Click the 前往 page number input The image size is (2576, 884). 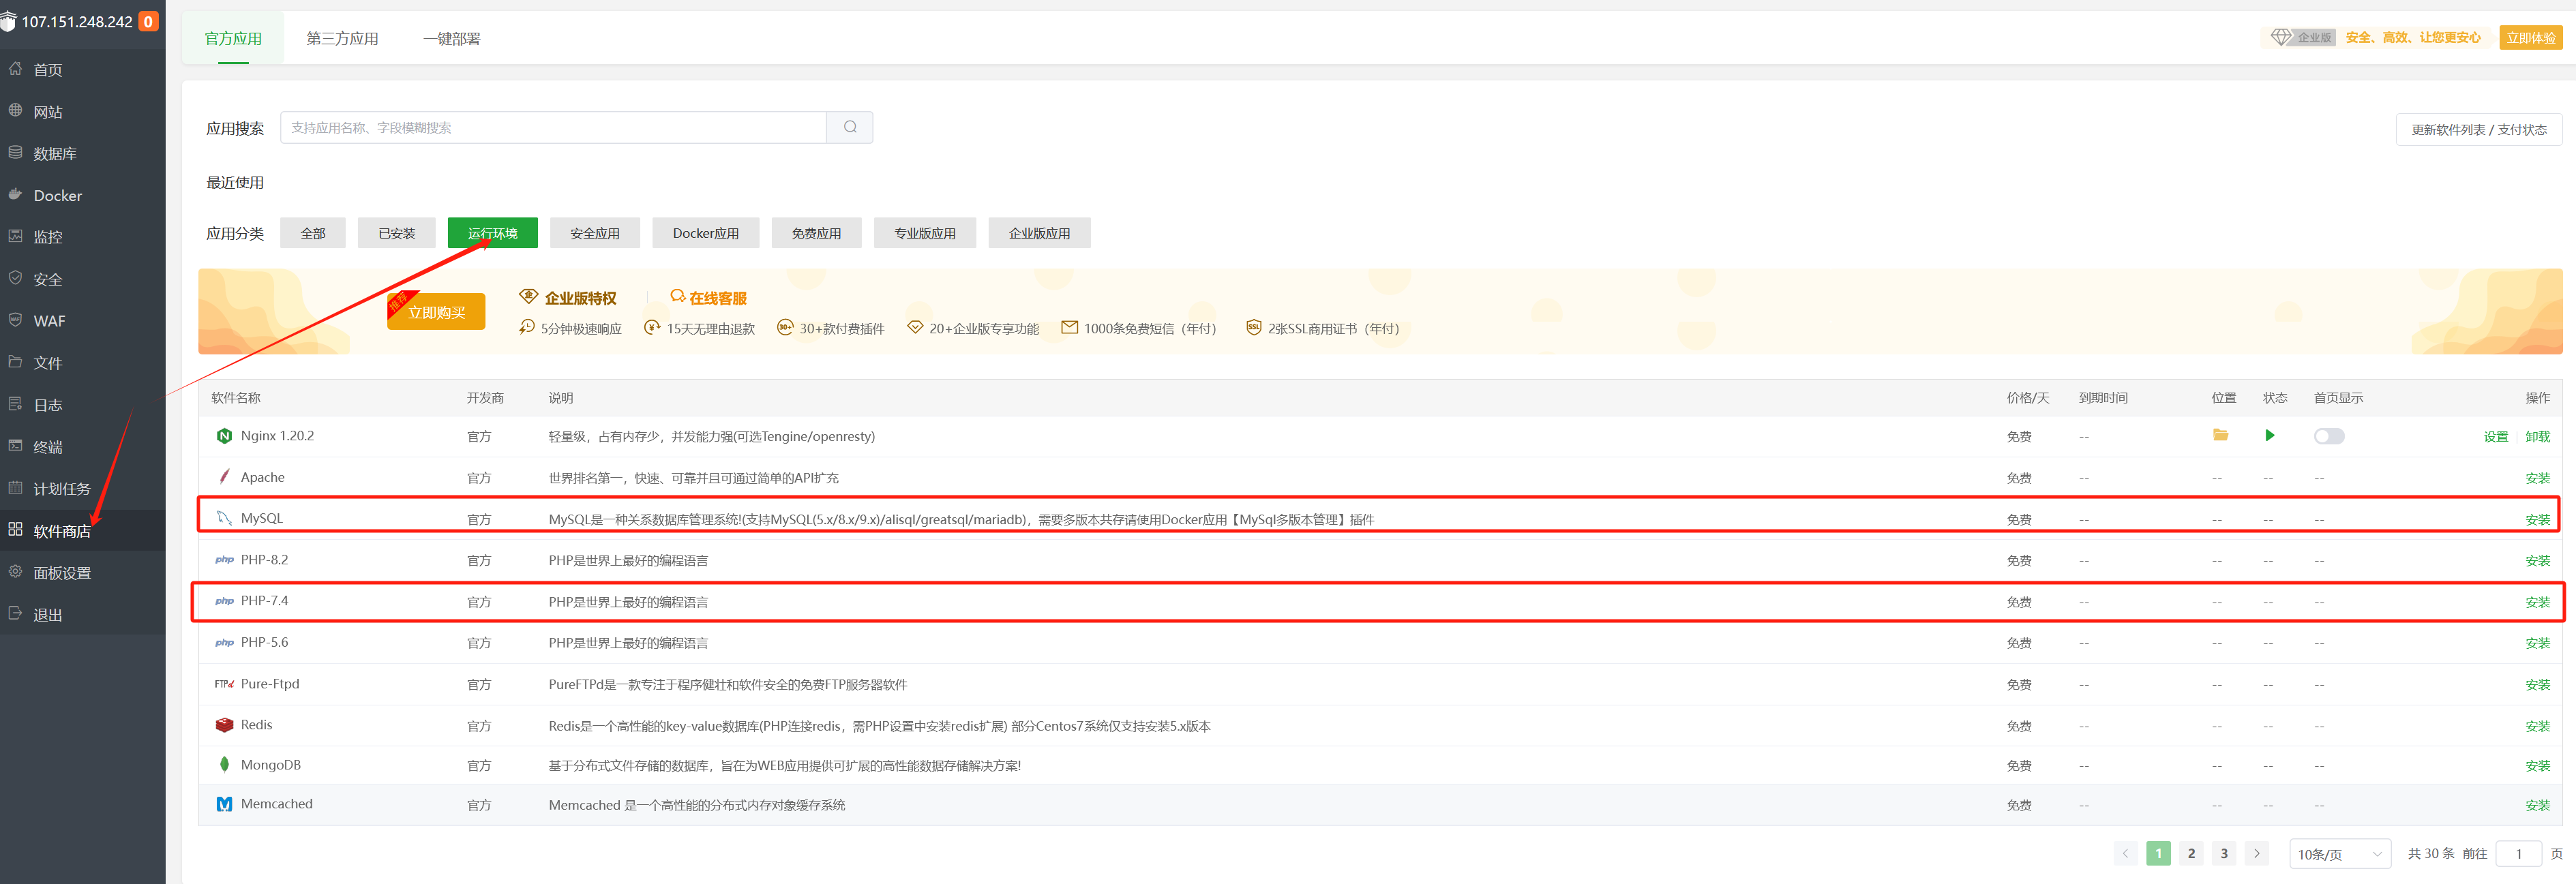coord(2519,854)
